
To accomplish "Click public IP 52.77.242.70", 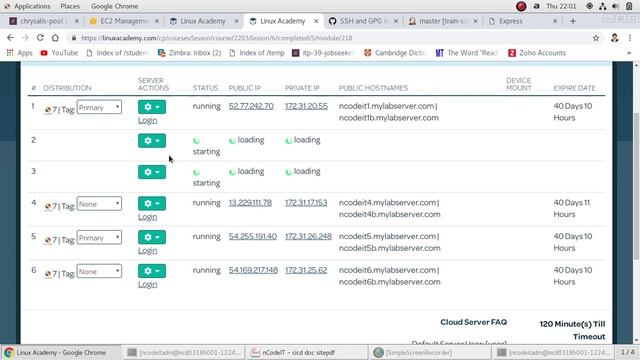I will coord(251,106).
